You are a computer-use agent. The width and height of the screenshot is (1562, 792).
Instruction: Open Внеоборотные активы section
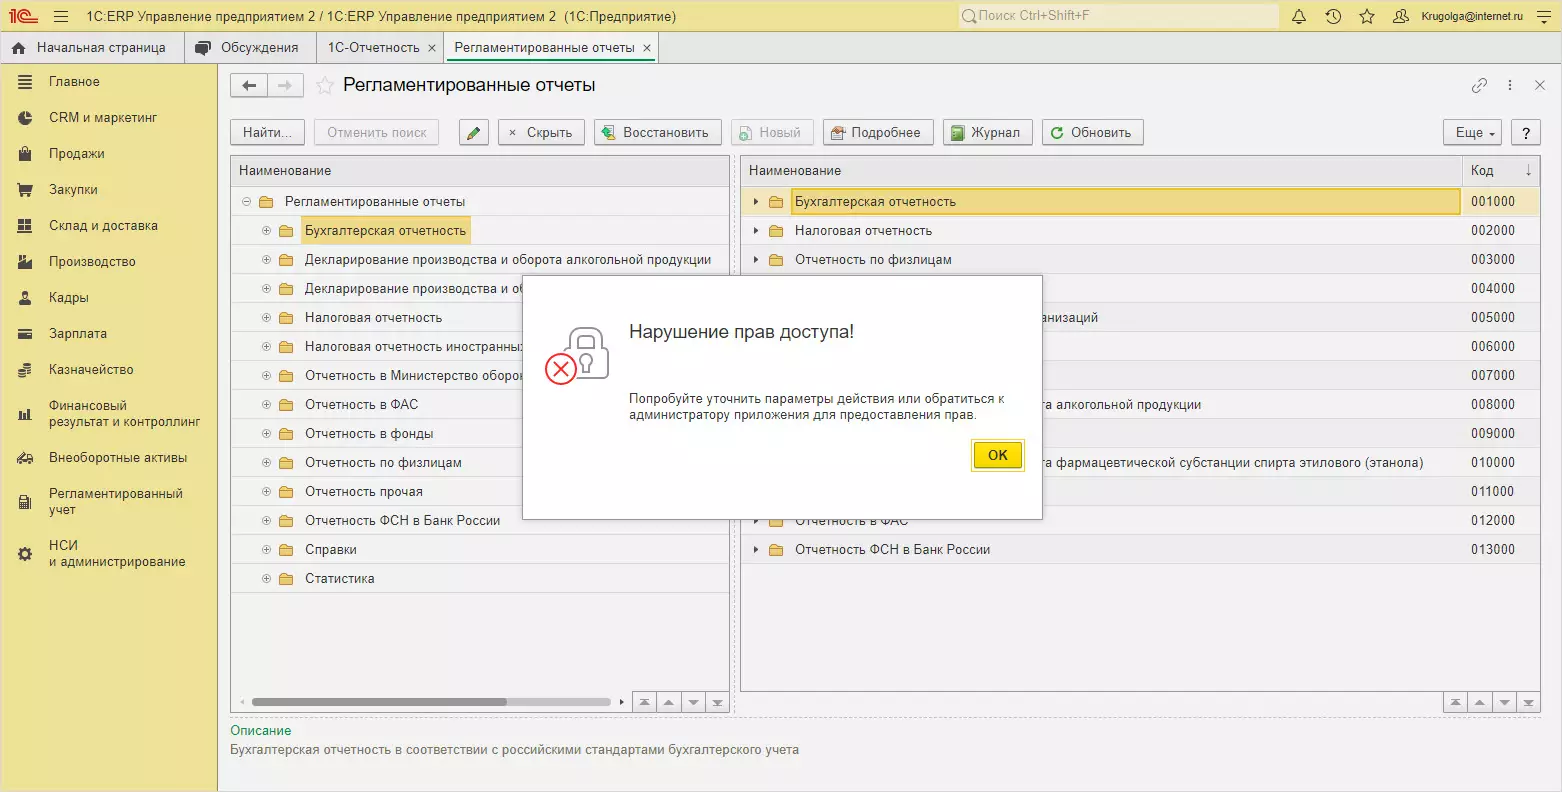[x=109, y=458]
